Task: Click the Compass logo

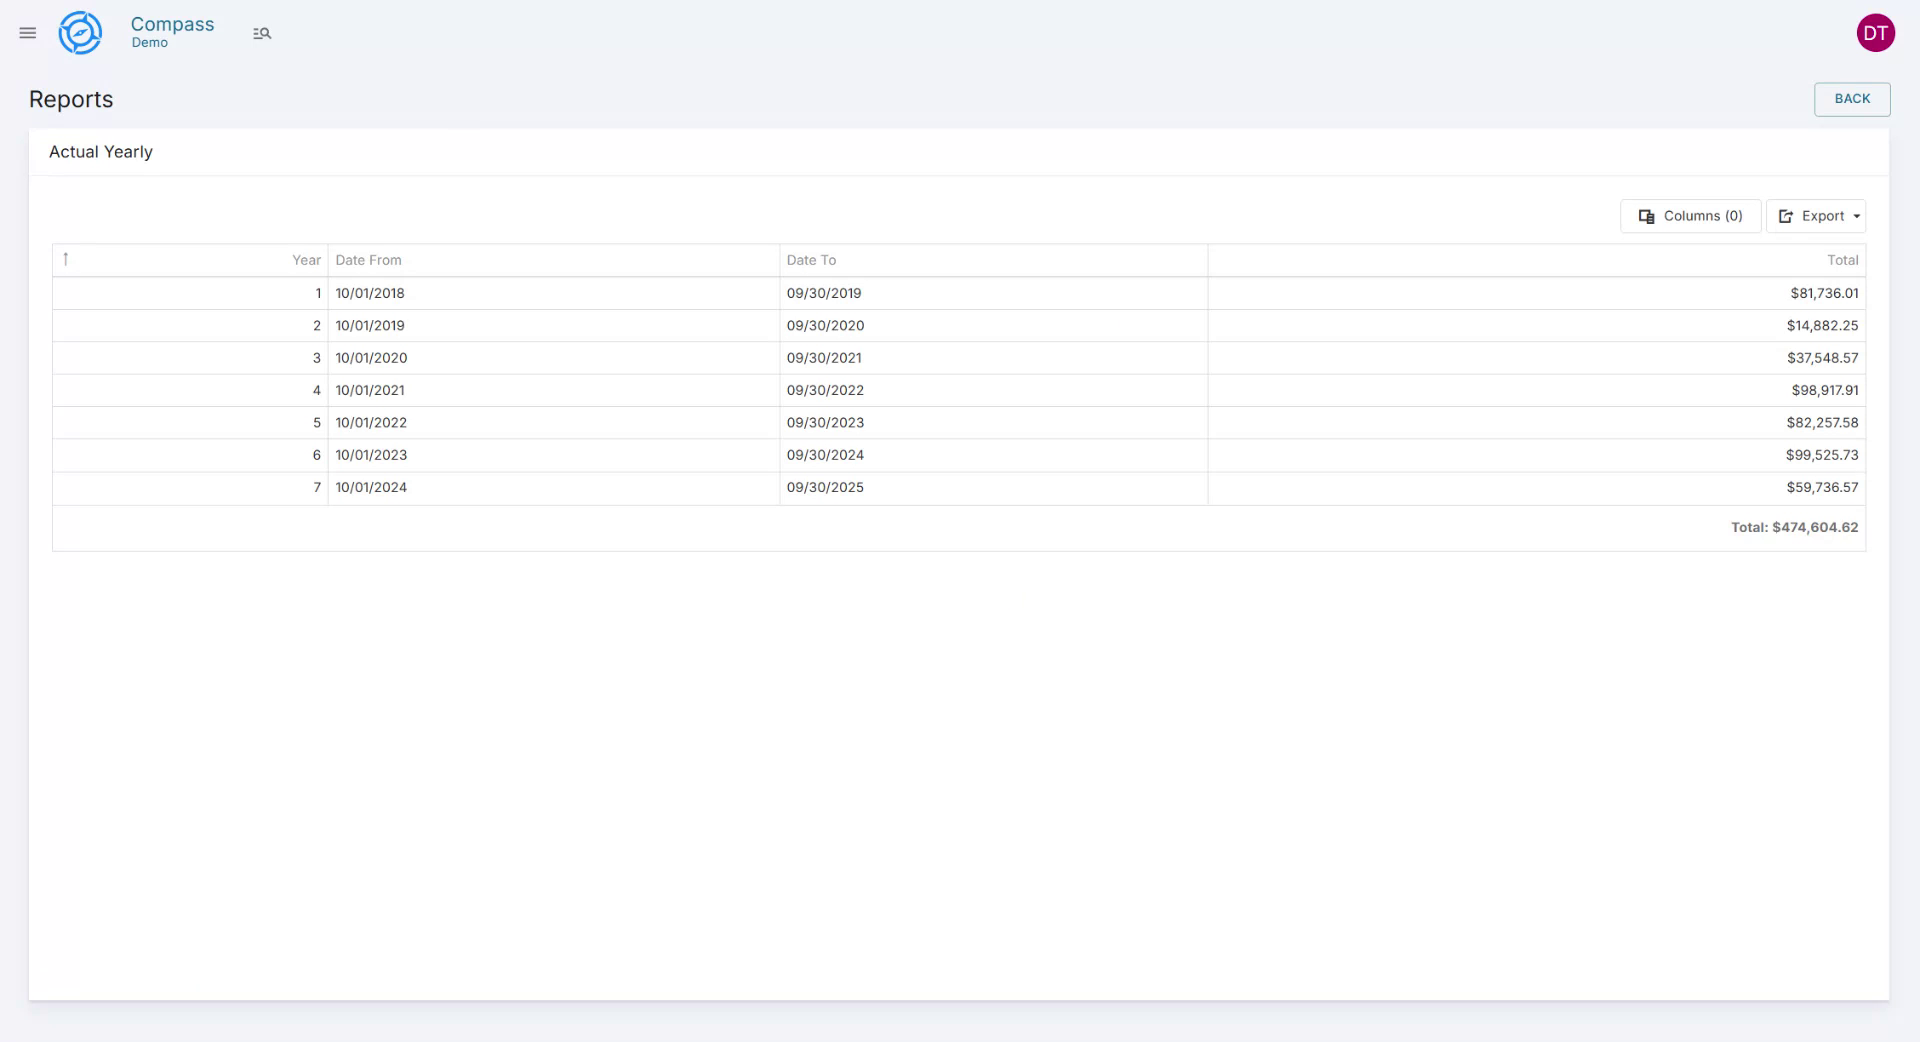Action: coord(80,32)
